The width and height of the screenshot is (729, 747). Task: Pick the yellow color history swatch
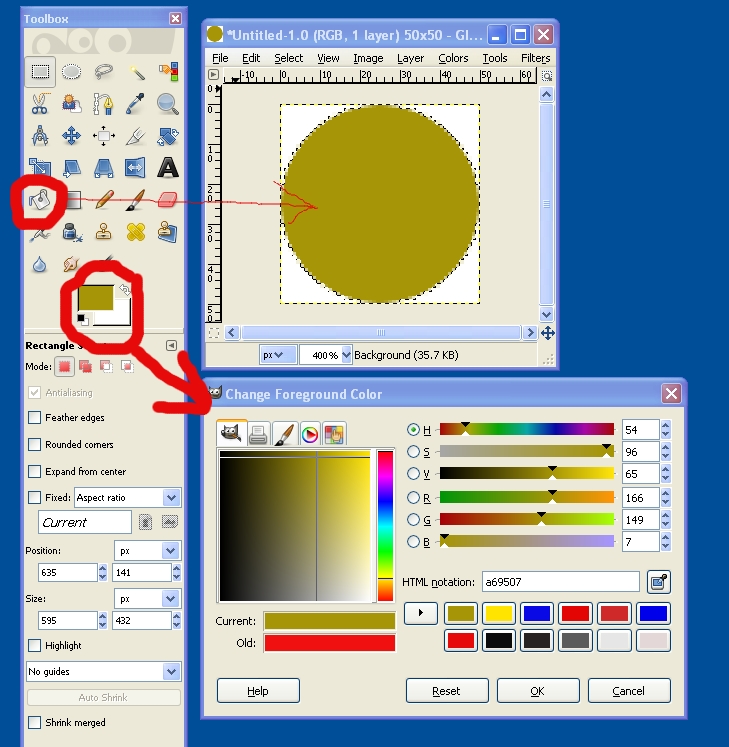pyautogui.click(x=499, y=613)
